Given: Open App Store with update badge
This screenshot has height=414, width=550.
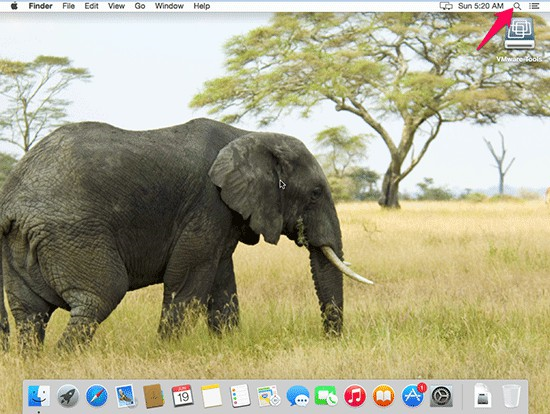Looking at the screenshot, I should tap(413, 395).
